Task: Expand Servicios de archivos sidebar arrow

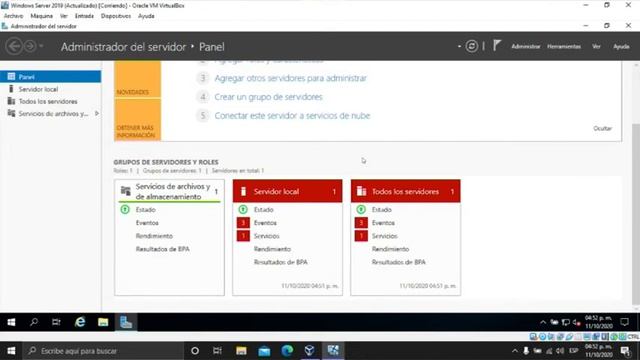Action: [x=97, y=113]
